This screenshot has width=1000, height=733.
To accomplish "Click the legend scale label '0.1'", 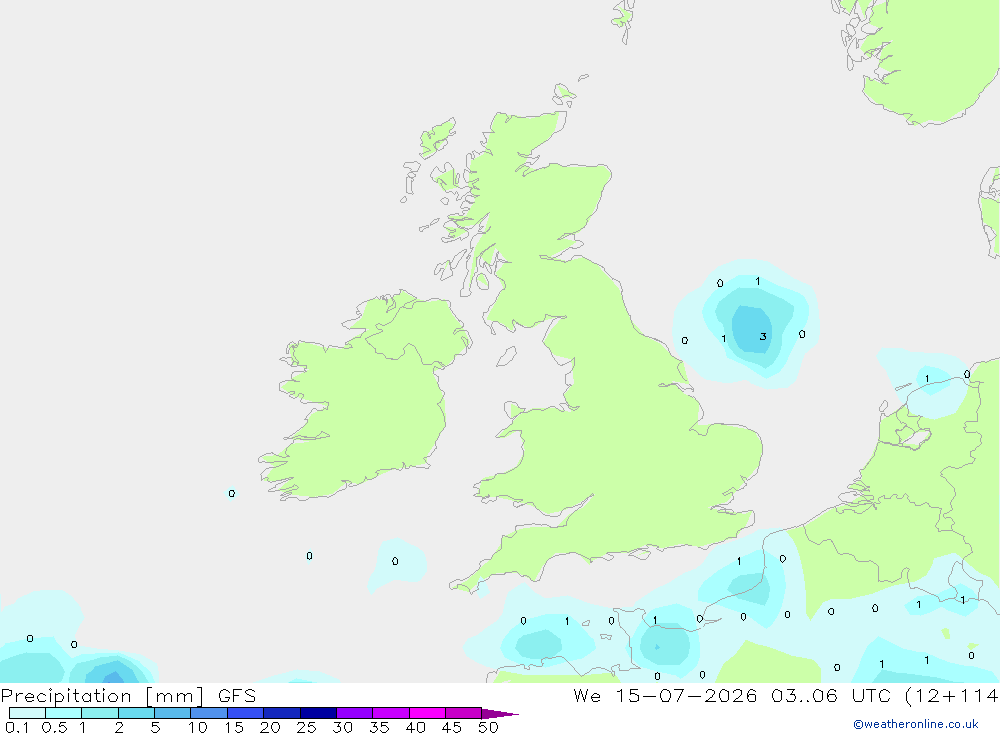I will (17, 727).
